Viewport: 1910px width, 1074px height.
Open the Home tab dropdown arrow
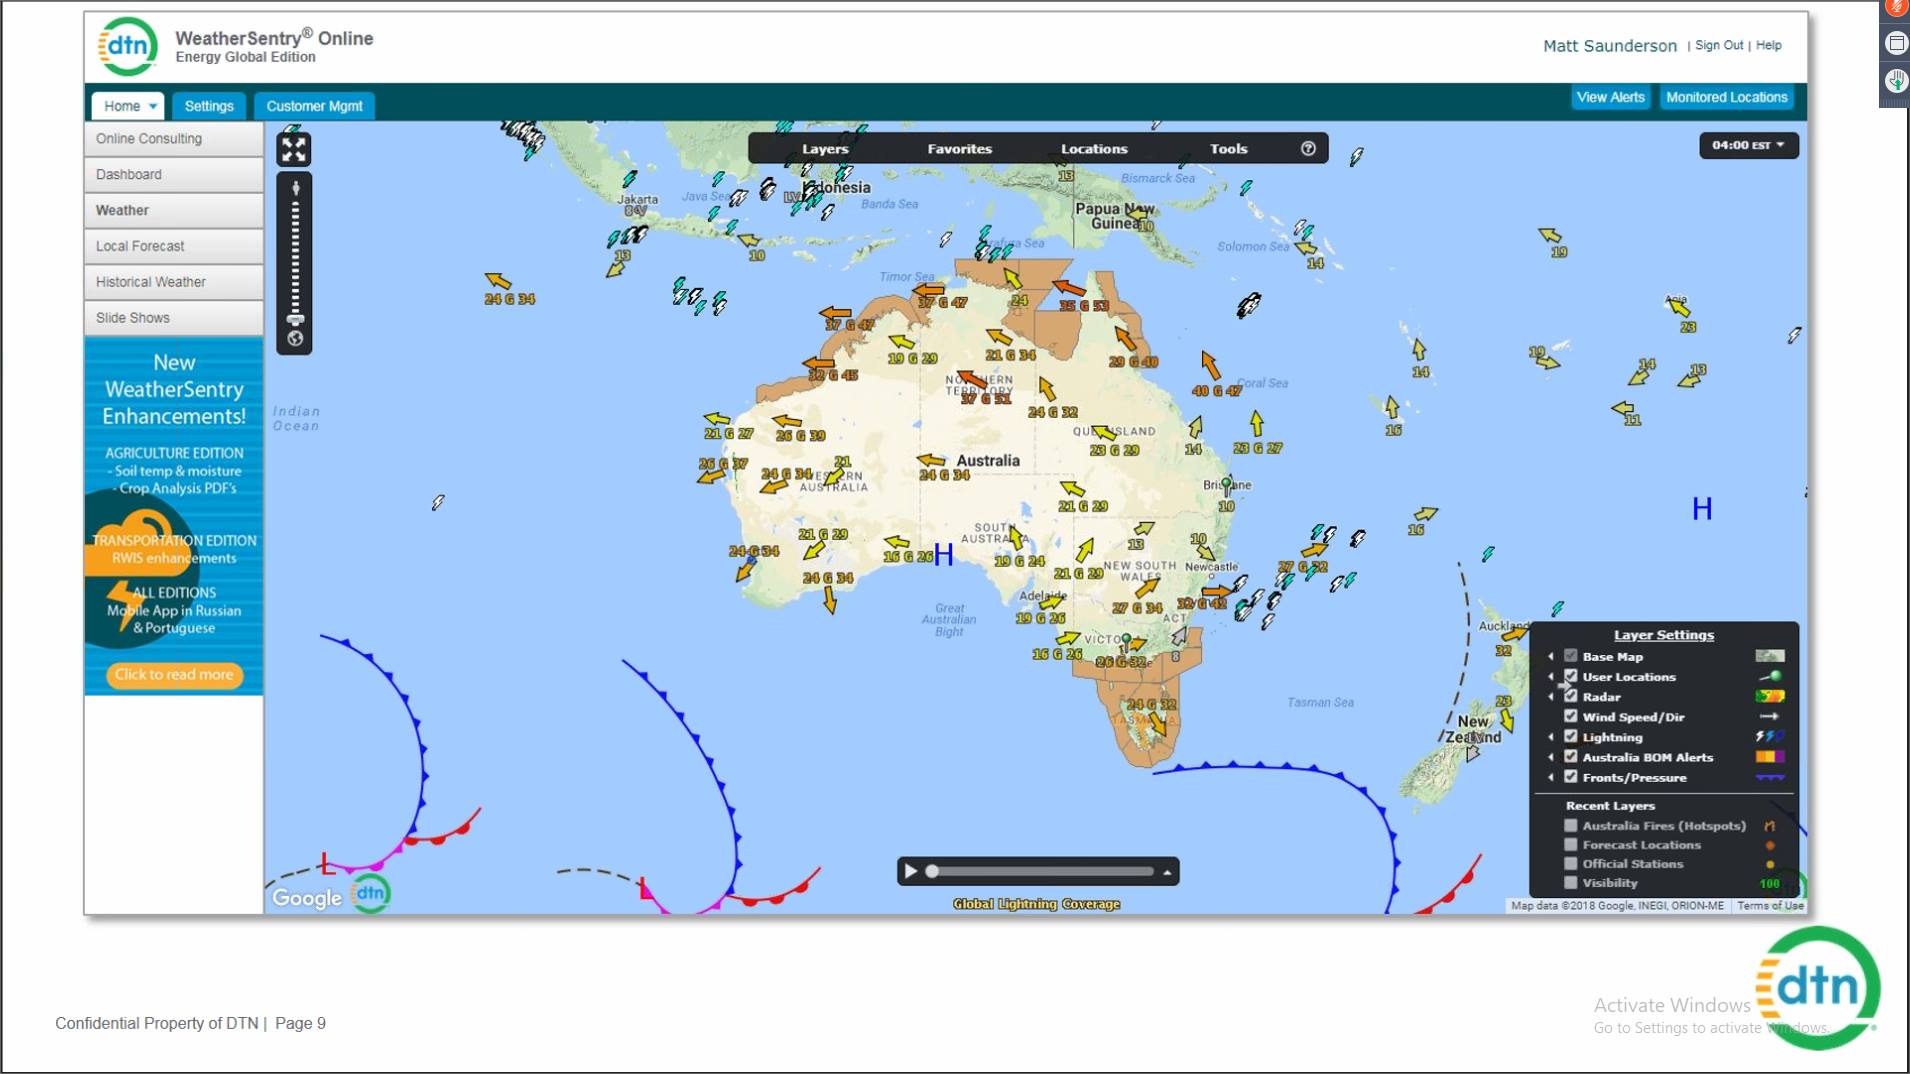coord(153,106)
